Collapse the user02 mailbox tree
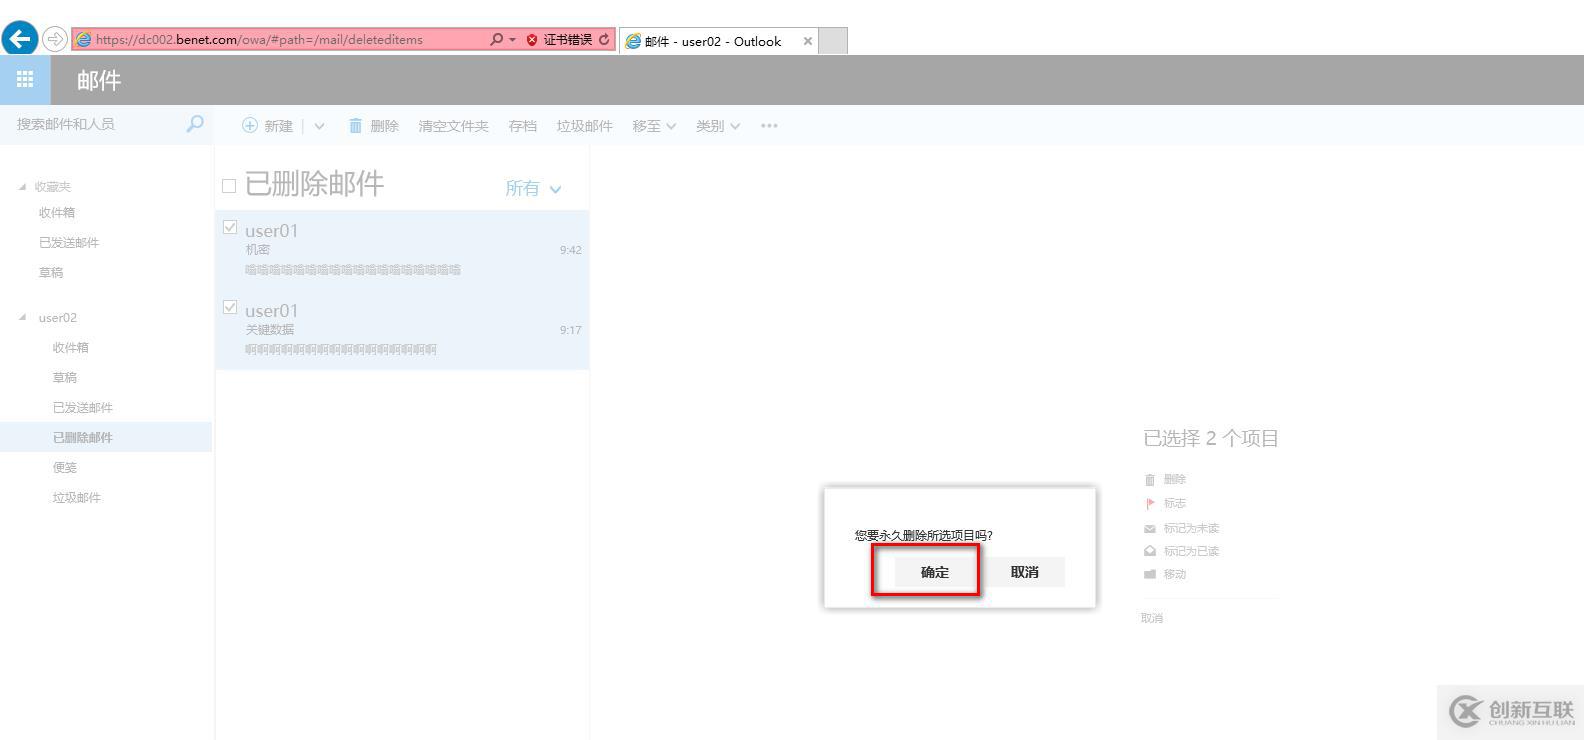 click(x=23, y=318)
